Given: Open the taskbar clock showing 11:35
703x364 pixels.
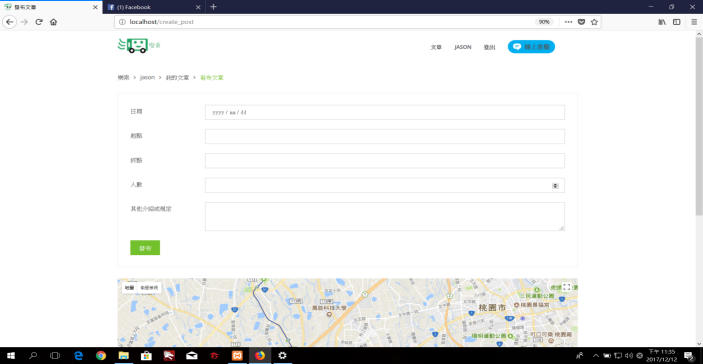Looking at the screenshot, I should coord(662,355).
